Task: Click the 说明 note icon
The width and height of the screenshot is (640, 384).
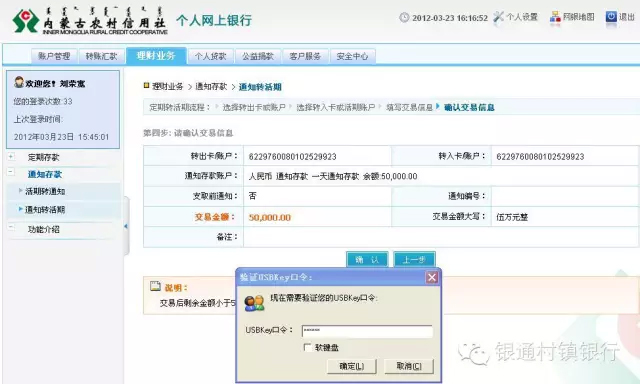Action: point(156,286)
